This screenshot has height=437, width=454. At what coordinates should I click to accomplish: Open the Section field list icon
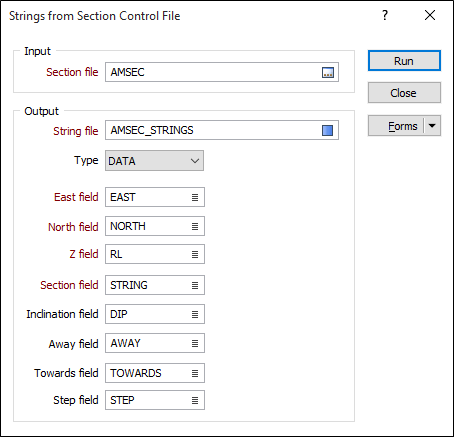click(195, 285)
